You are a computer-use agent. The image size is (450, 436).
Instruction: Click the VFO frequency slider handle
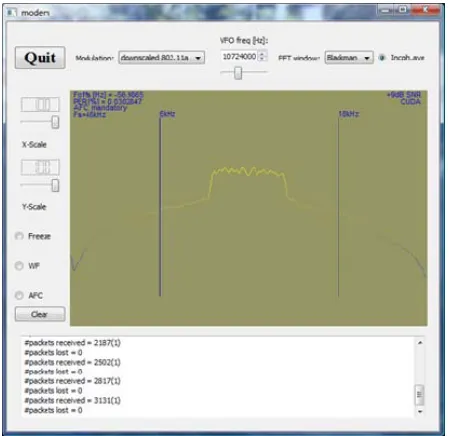[238, 73]
